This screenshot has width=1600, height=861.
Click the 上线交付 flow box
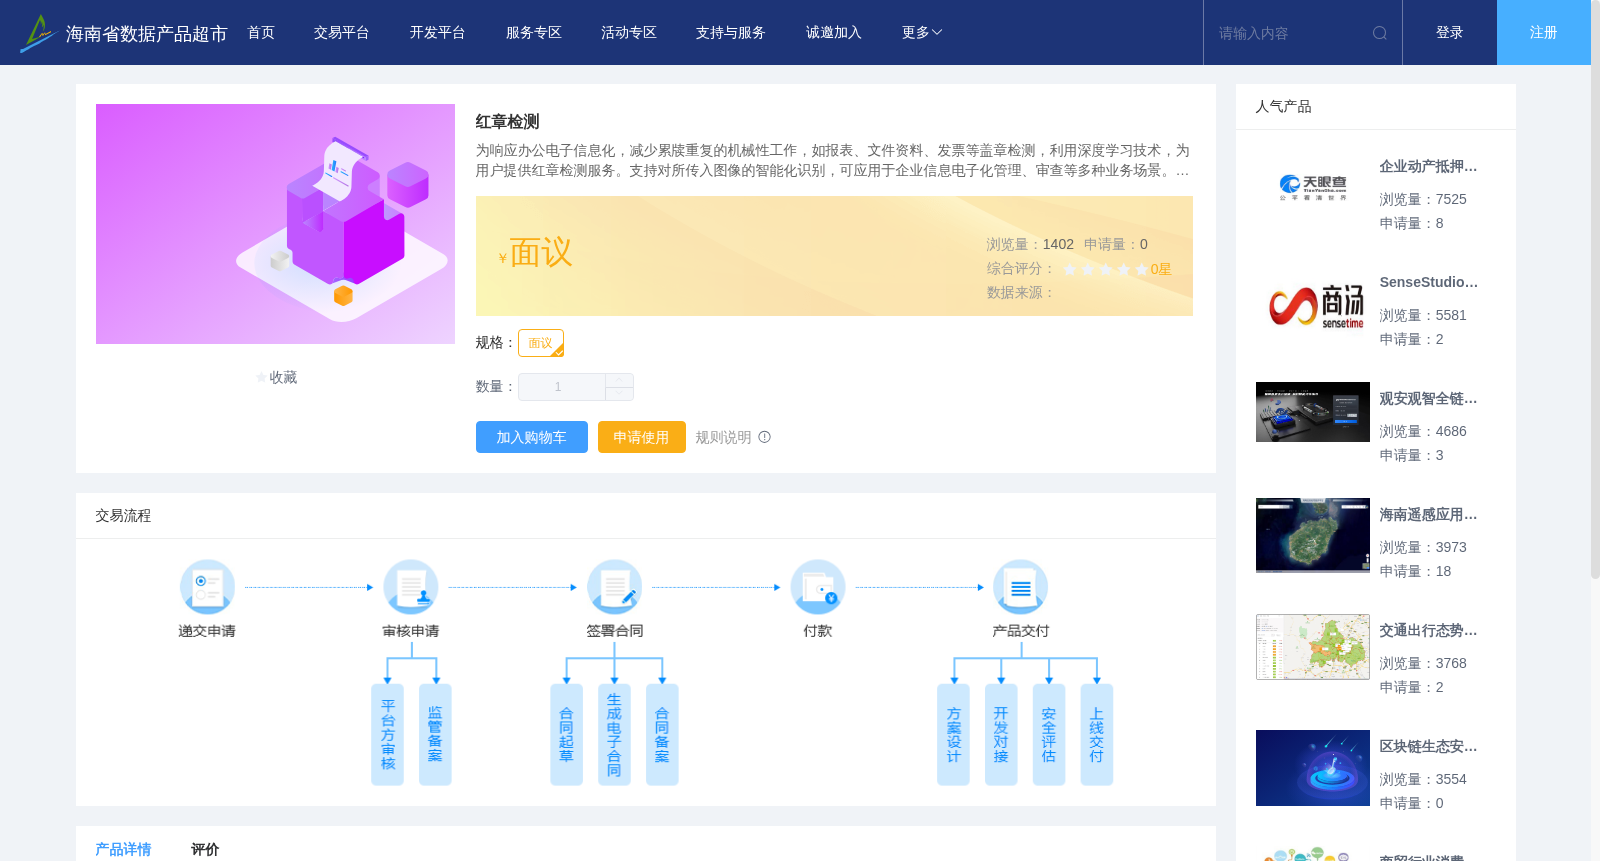click(1097, 735)
